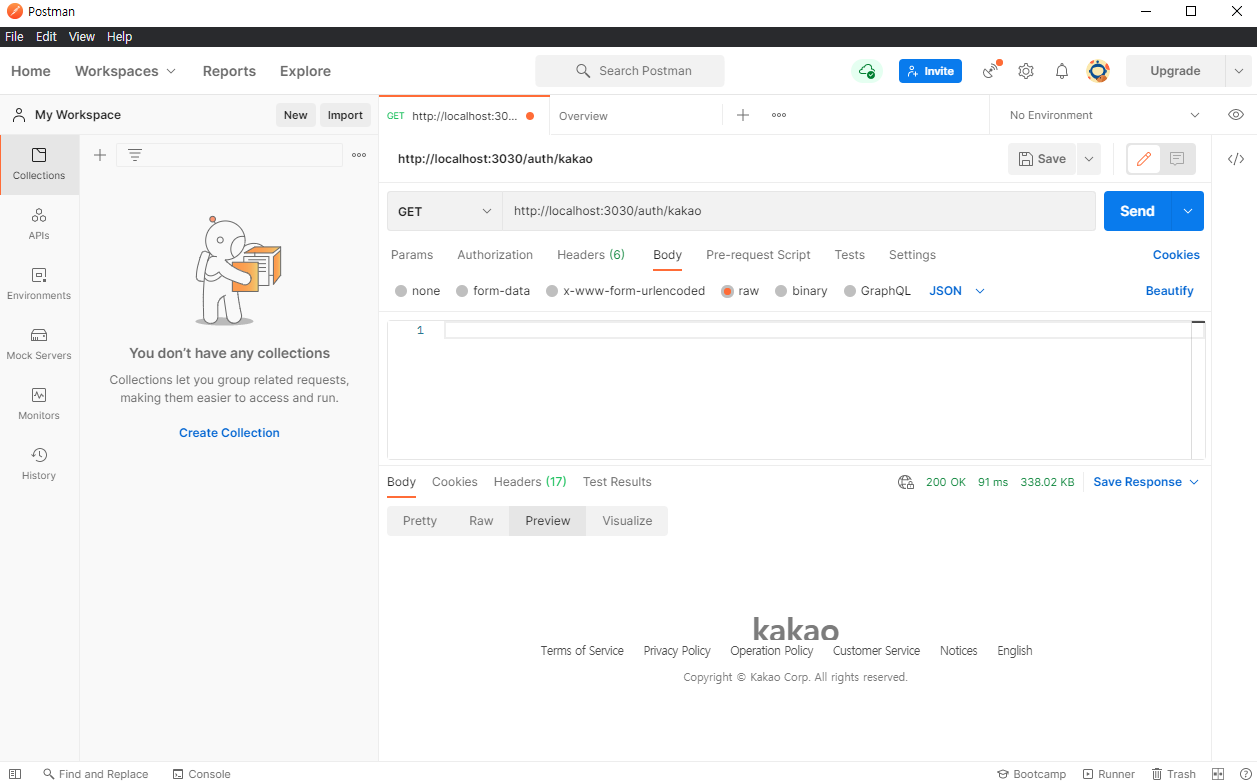Click the cloud sync status icon
This screenshot has height=783, width=1257.
pyautogui.click(x=866, y=71)
